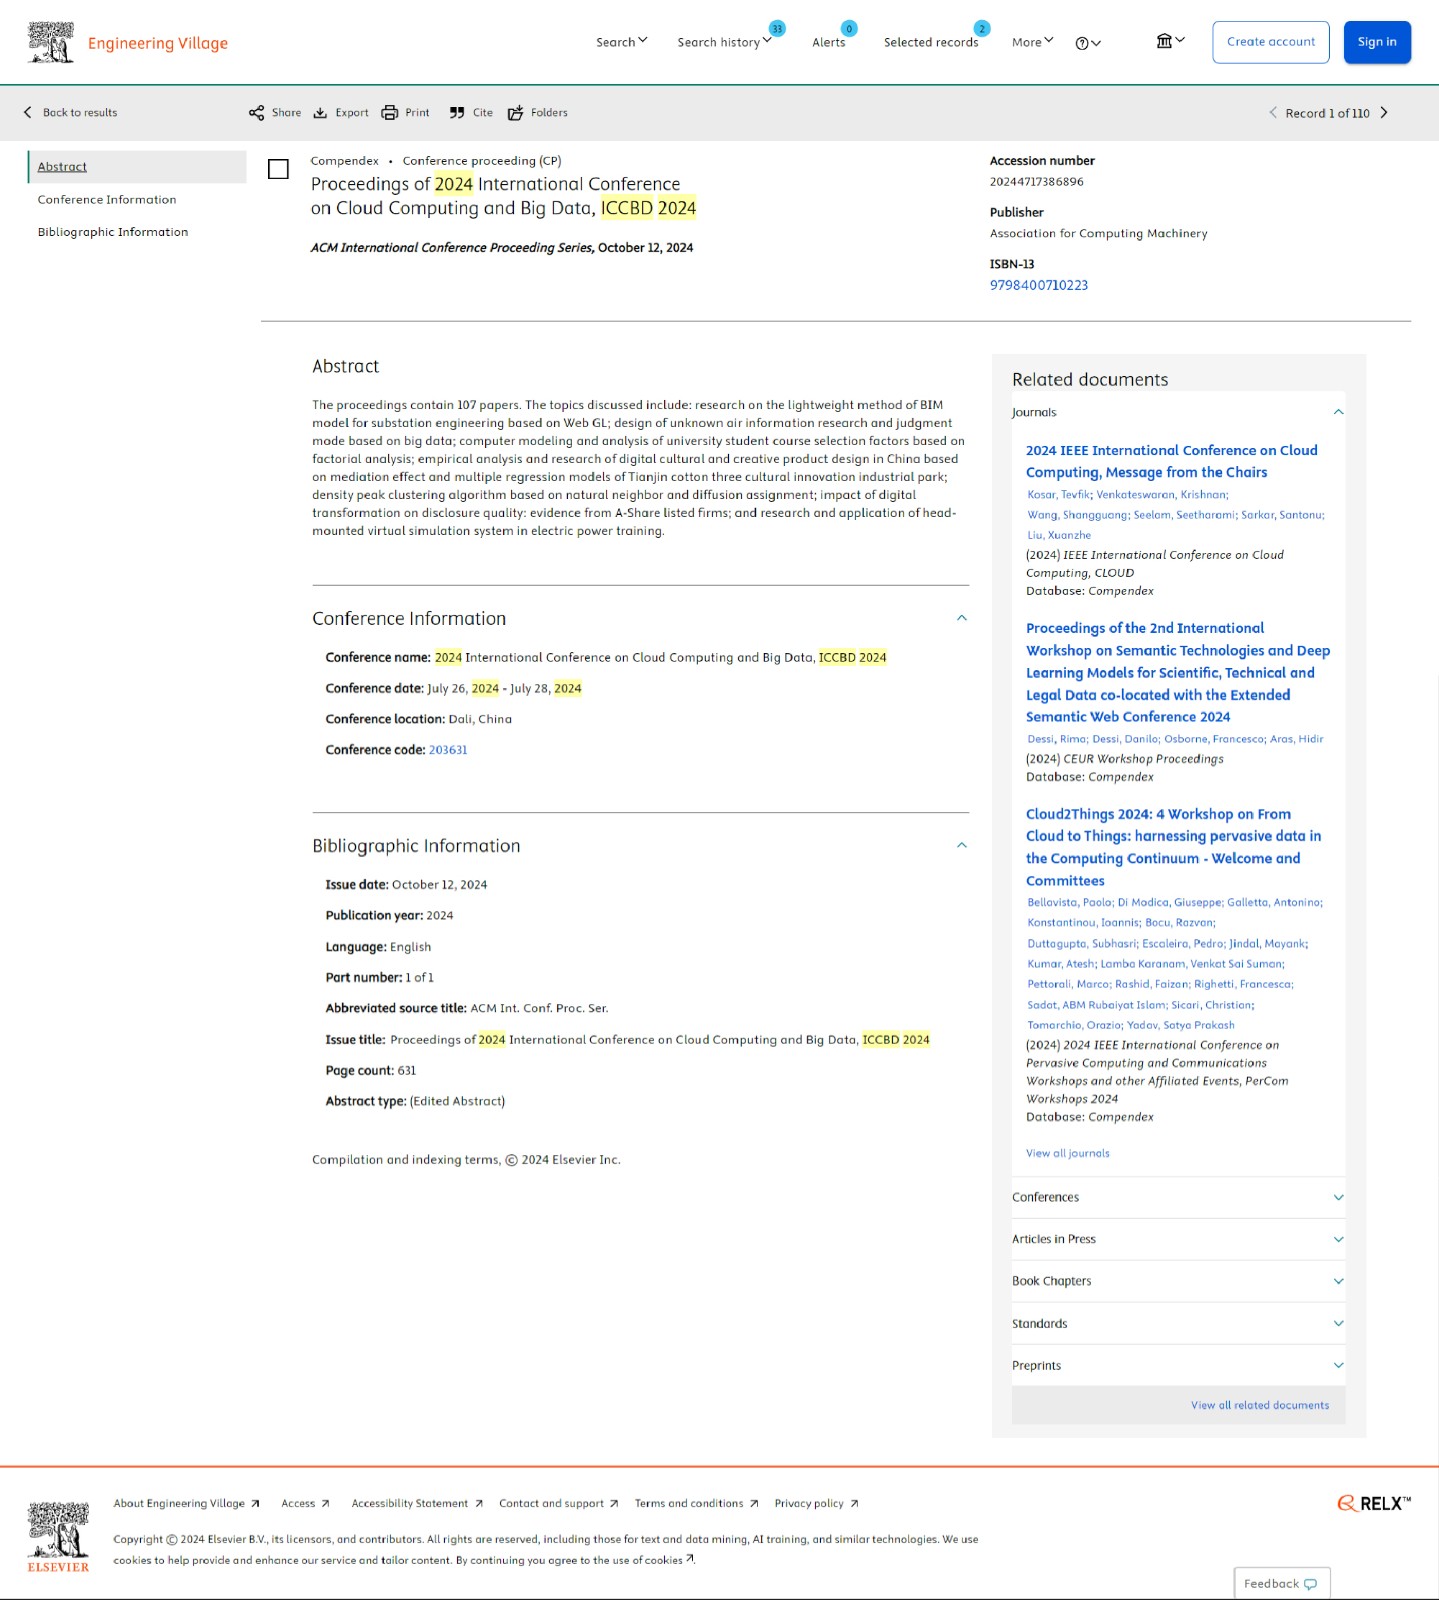The height and width of the screenshot is (1600, 1439).
Task: Click the Cite quotation icon
Action: (457, 113)
